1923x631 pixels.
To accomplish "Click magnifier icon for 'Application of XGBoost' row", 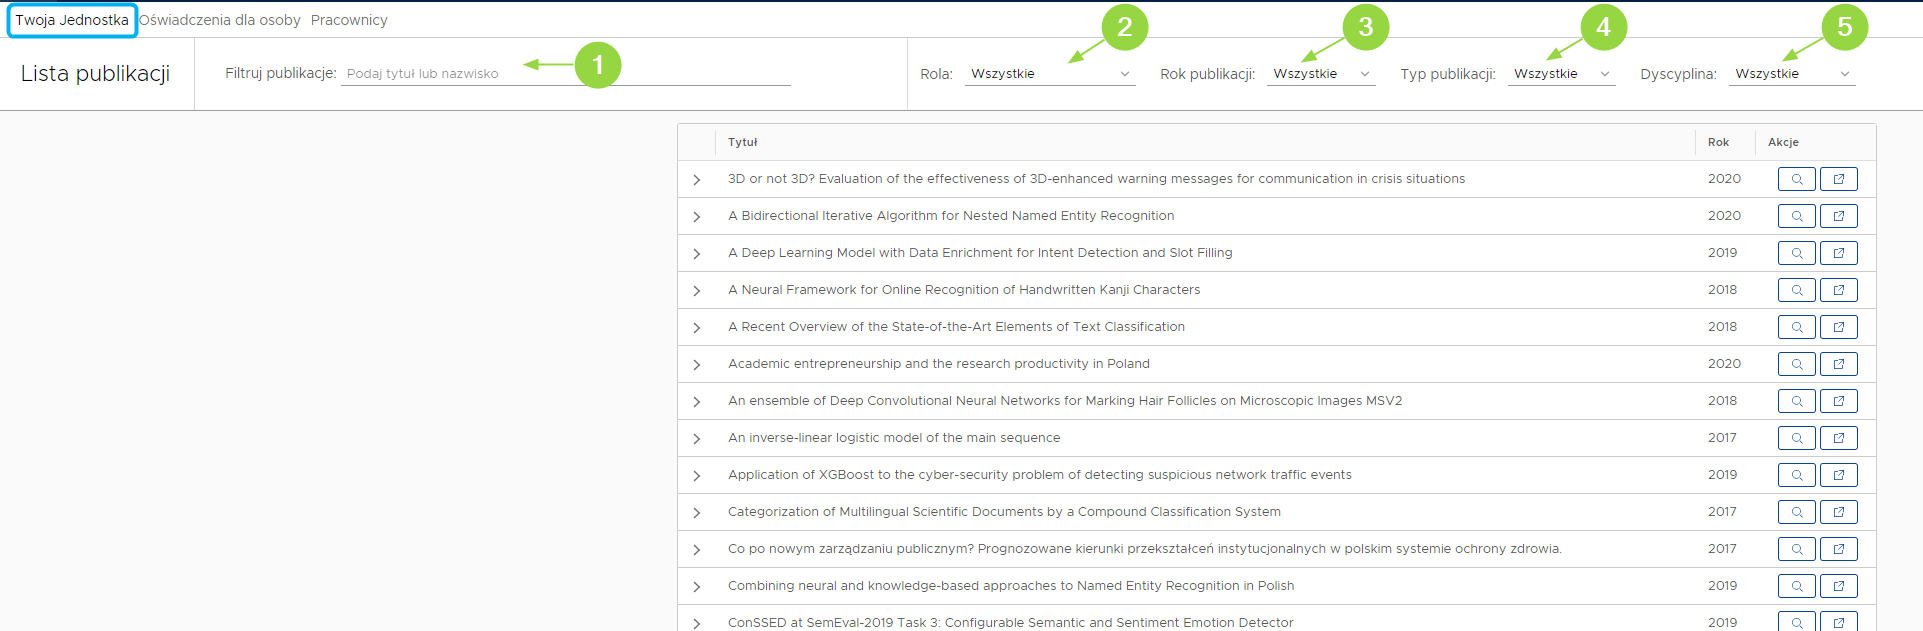I will [x=1796, y=475].
